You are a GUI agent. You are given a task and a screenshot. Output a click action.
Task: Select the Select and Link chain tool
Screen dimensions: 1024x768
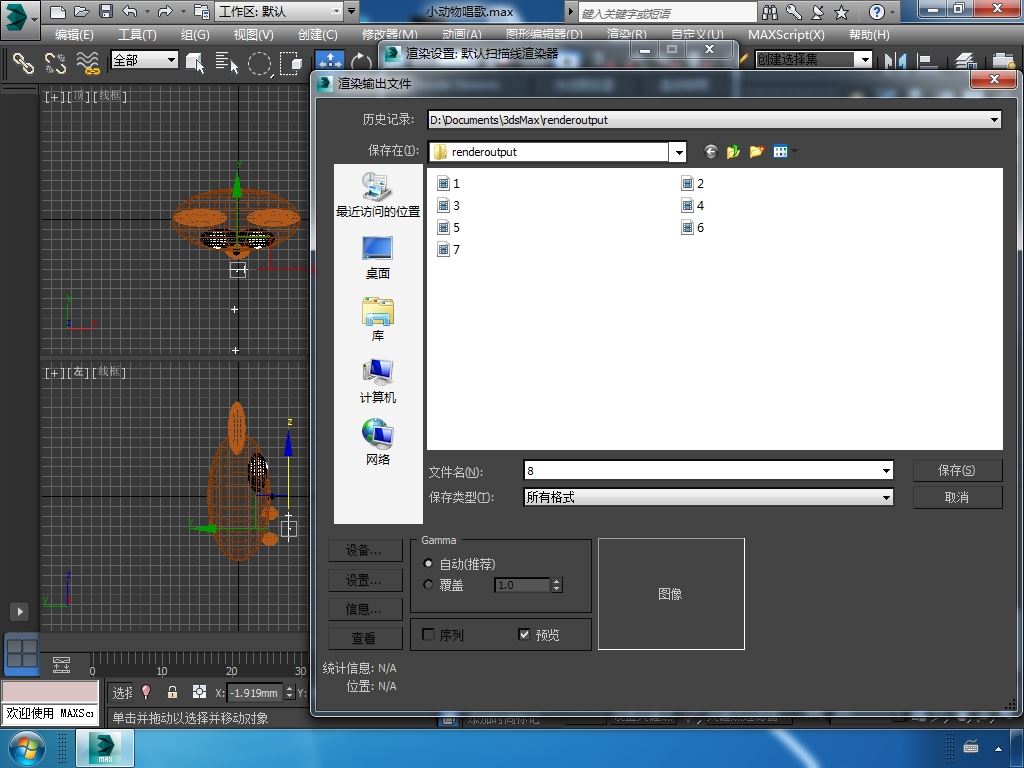[x=23, y=63]
